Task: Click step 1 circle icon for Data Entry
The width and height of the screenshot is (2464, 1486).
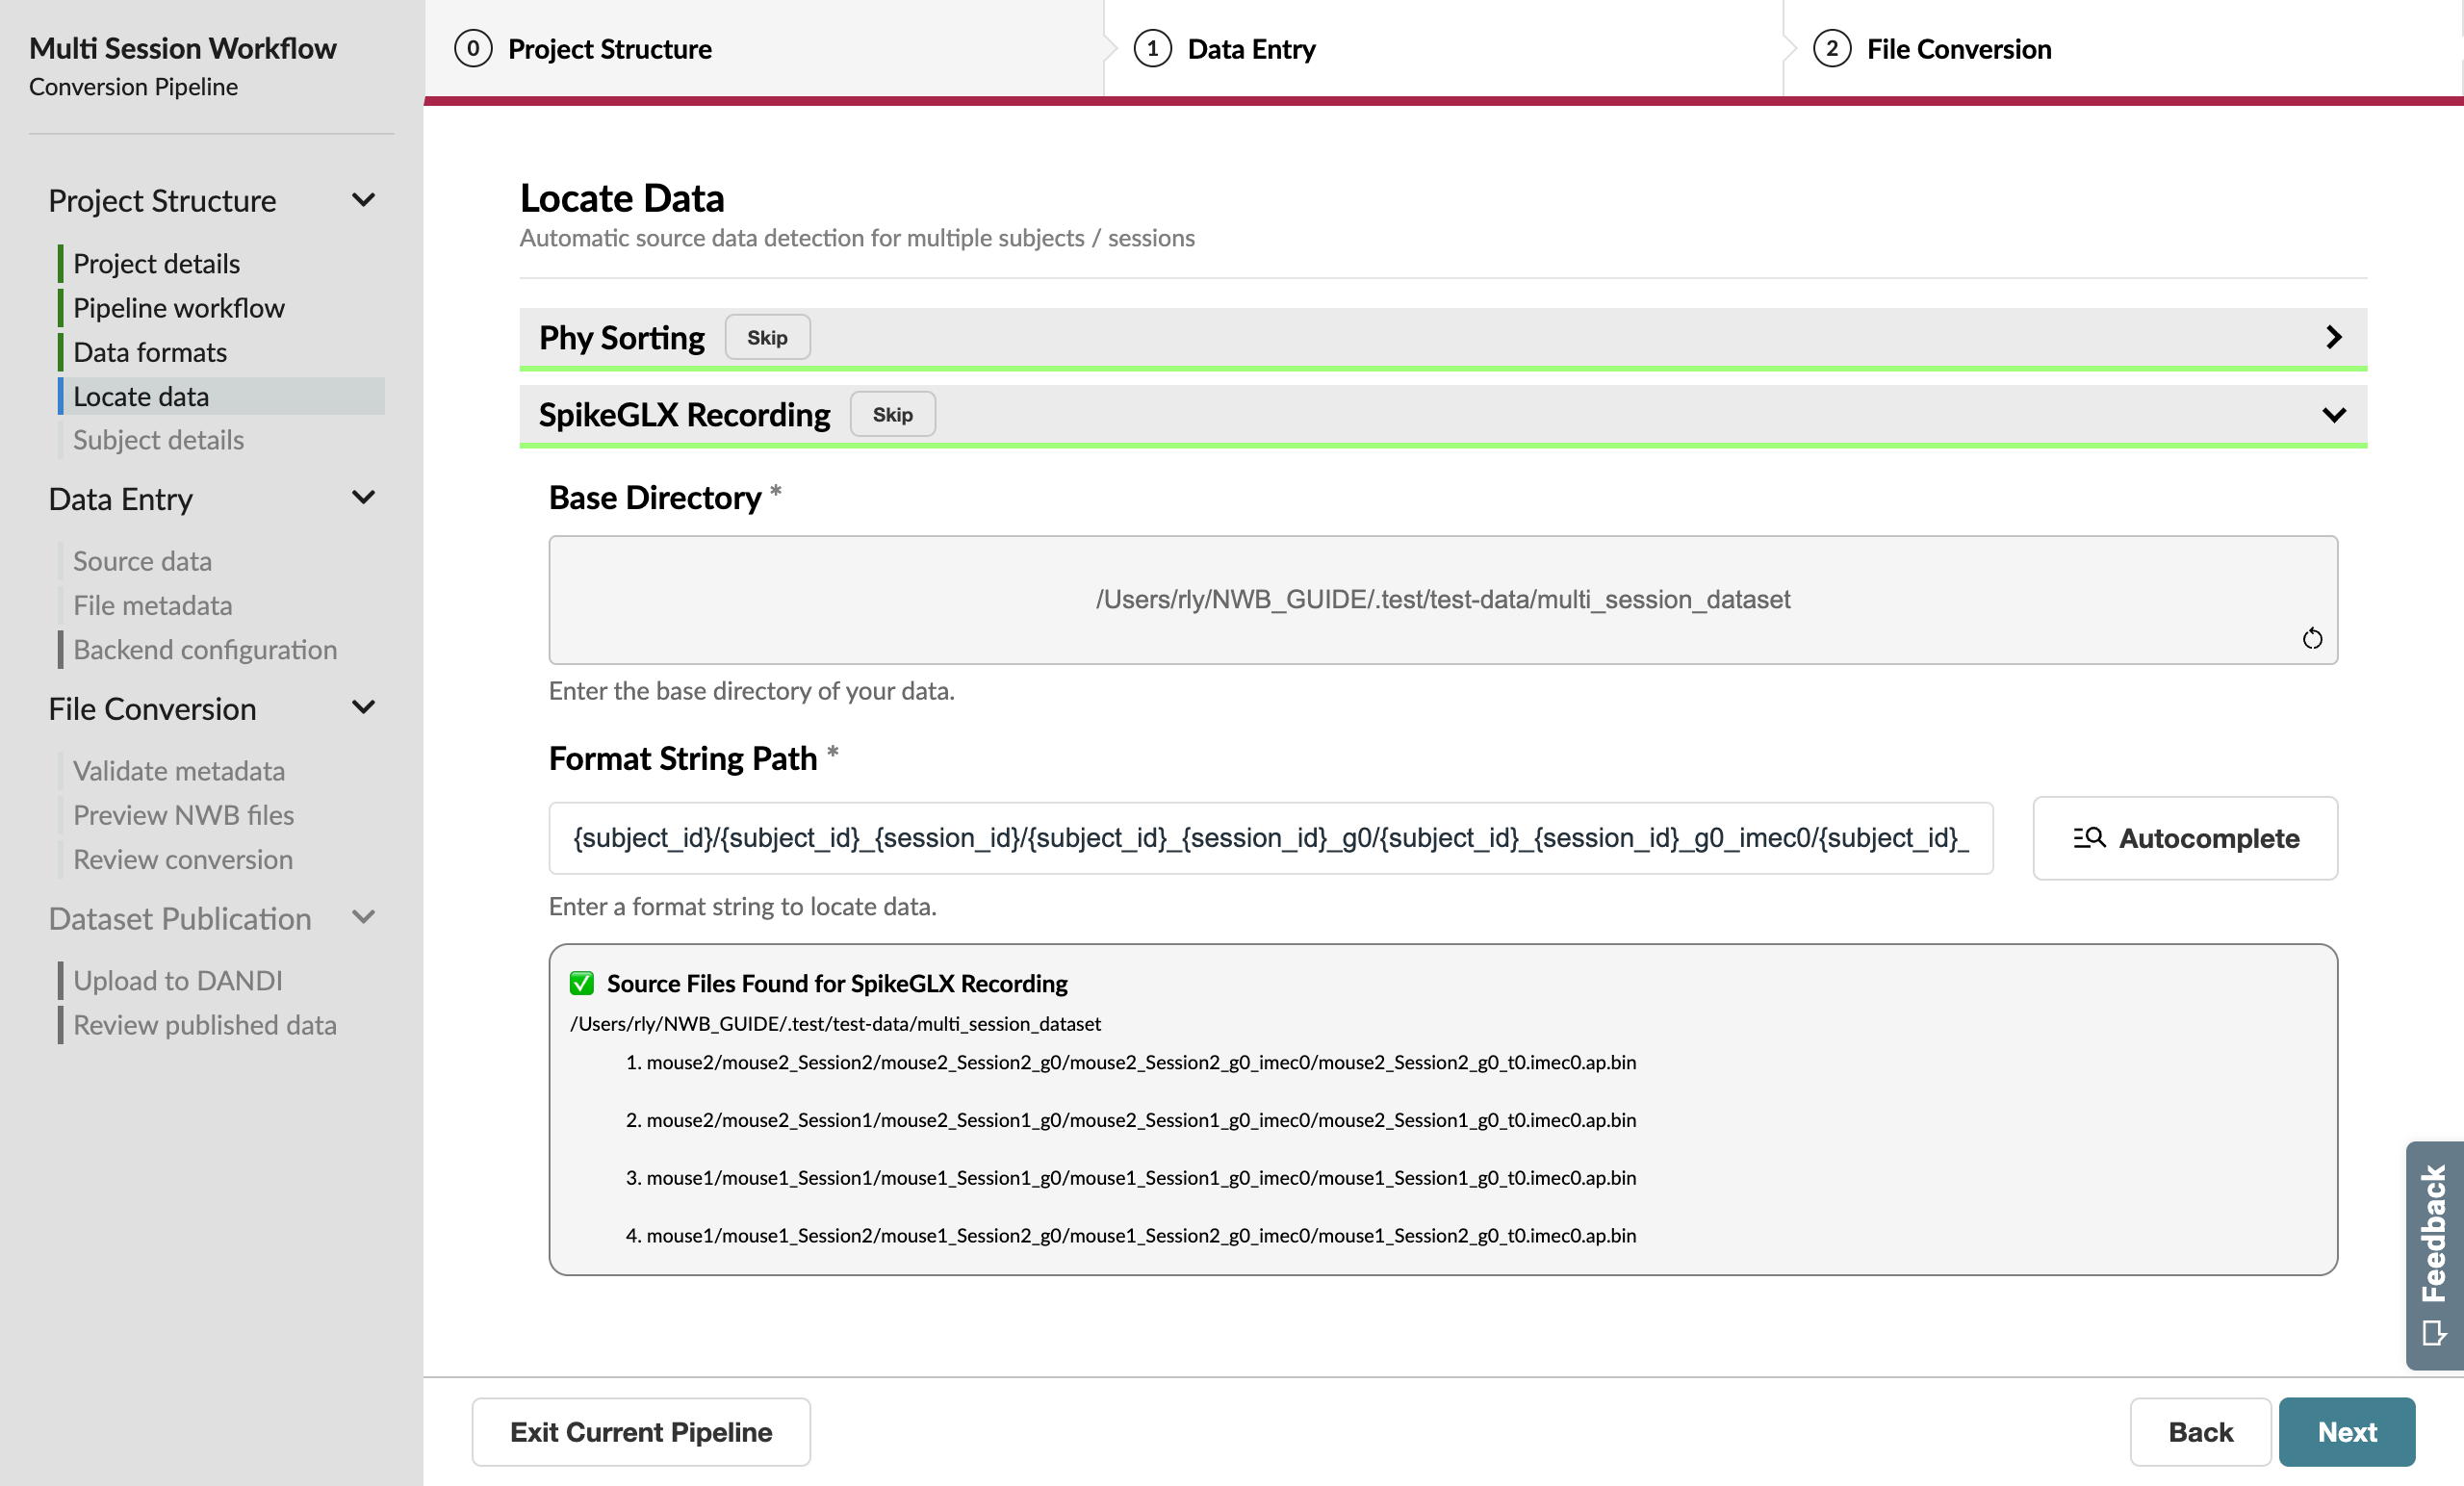Action: pos(1152,48)
